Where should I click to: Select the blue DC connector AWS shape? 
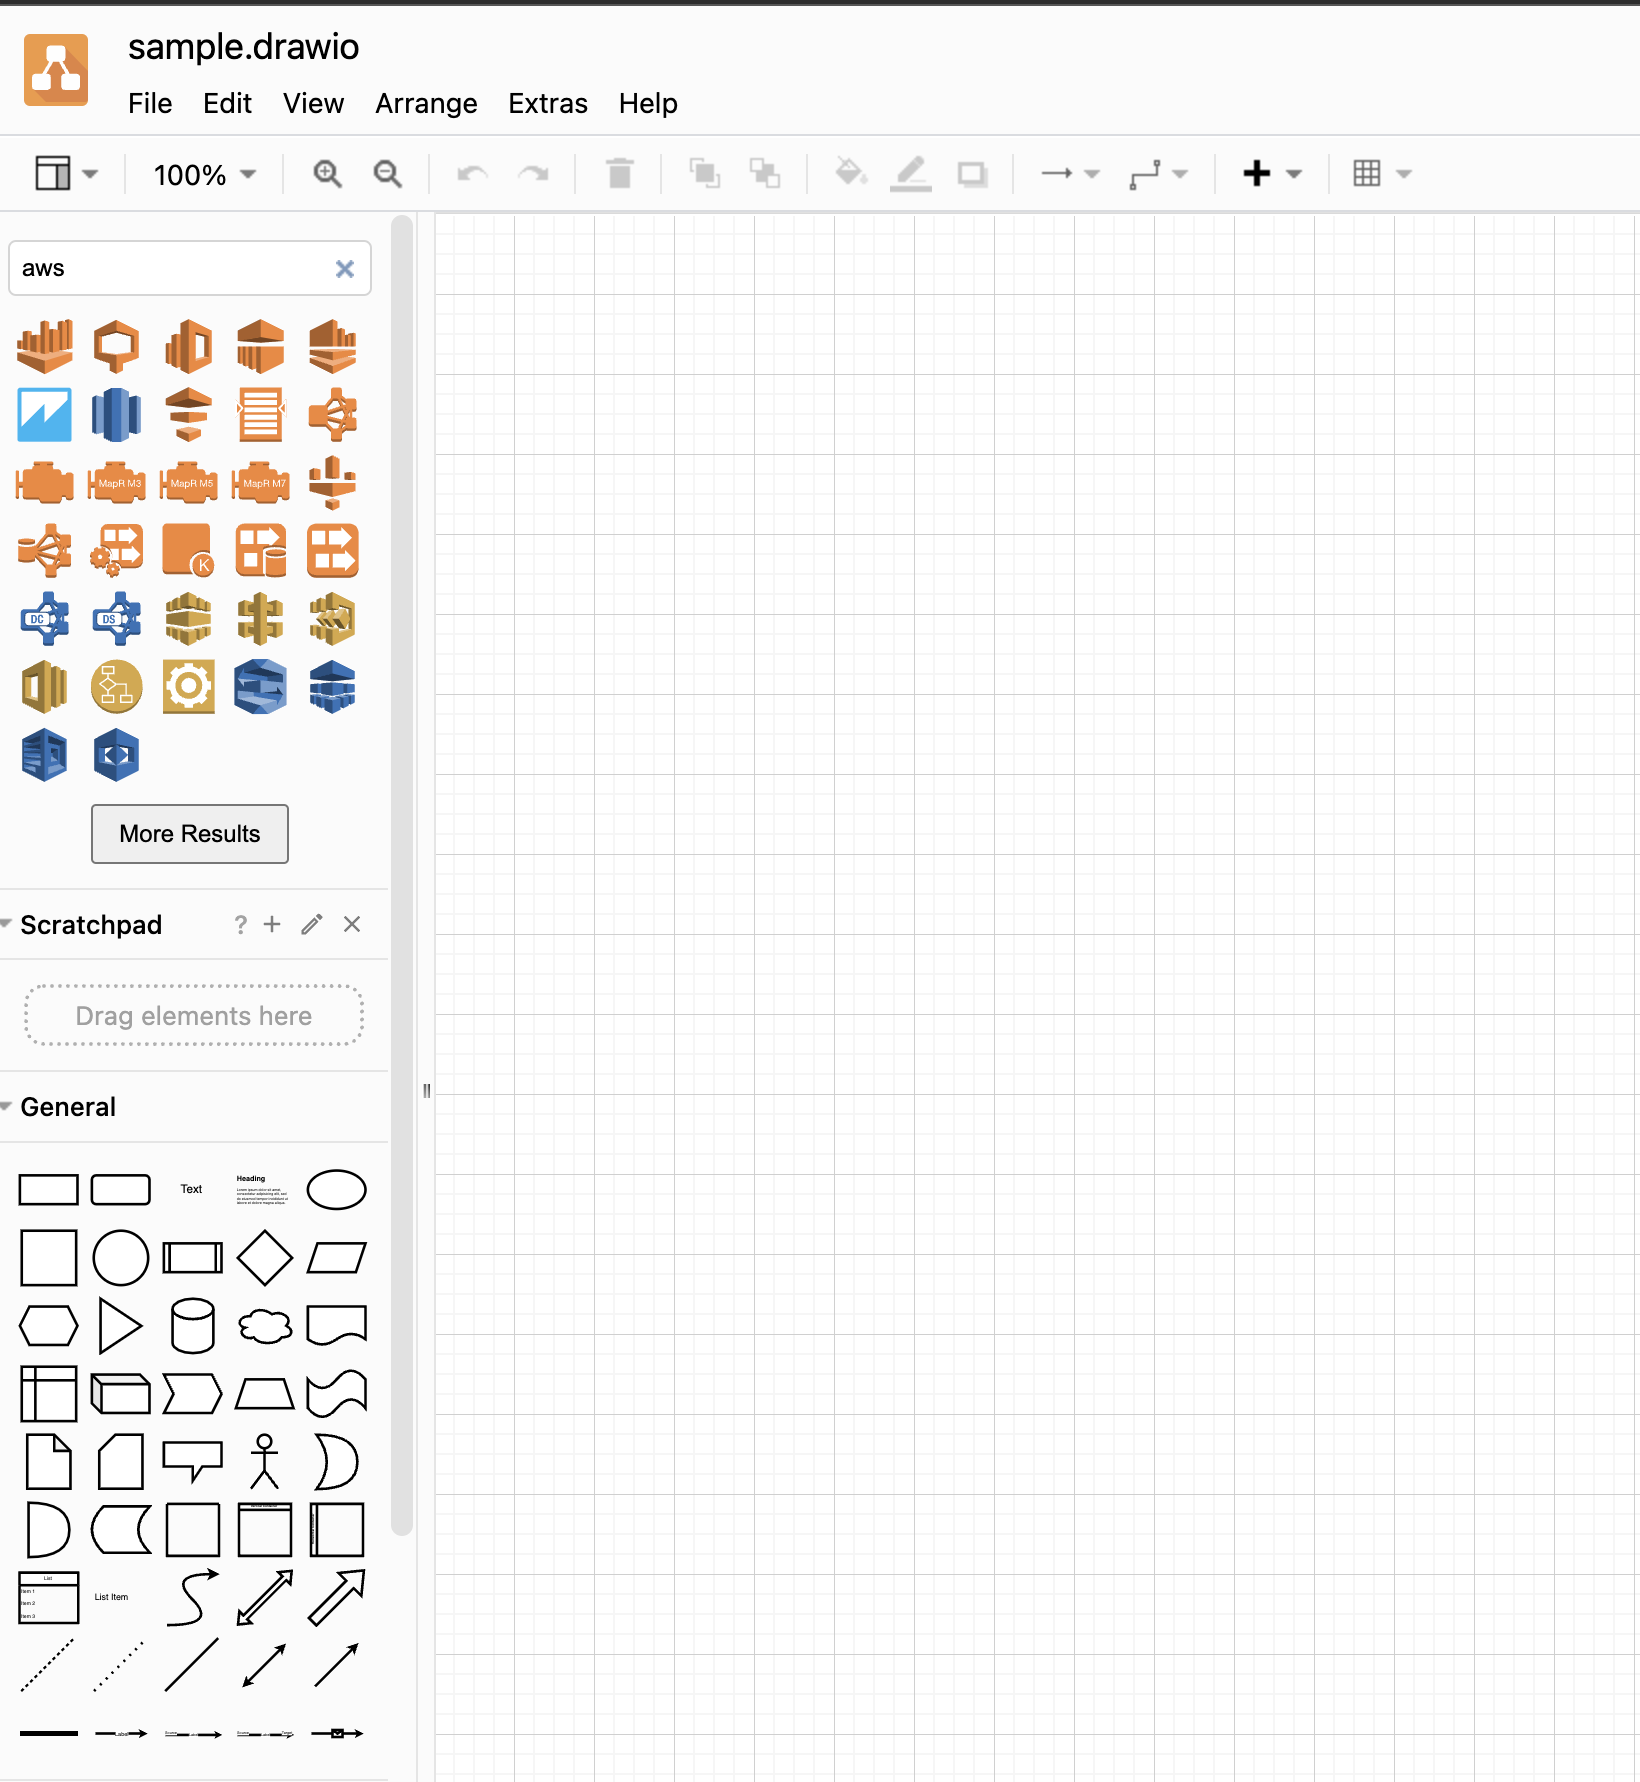pyautogui.click(x=45, y=619)
